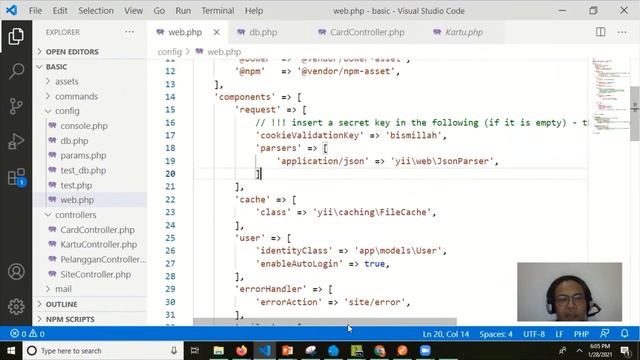This screenshot has width=640, height=360.
Task: Change indentation via Spaces: 4
Action: click(x=496, y=334)
